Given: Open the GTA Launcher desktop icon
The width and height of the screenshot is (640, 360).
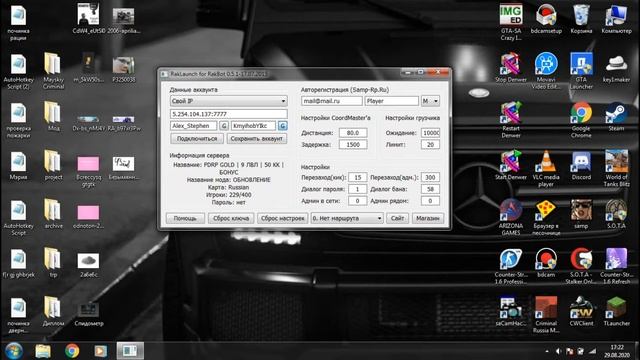Looking at the screenshot, I should coord(581,71).
